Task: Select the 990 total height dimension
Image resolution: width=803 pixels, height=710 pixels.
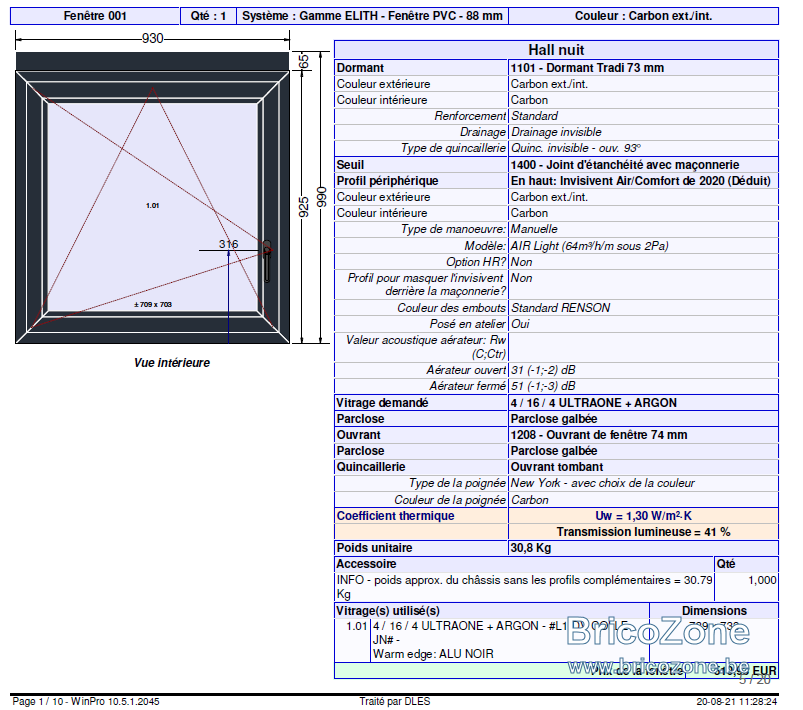Action: (x=321, y=197)
